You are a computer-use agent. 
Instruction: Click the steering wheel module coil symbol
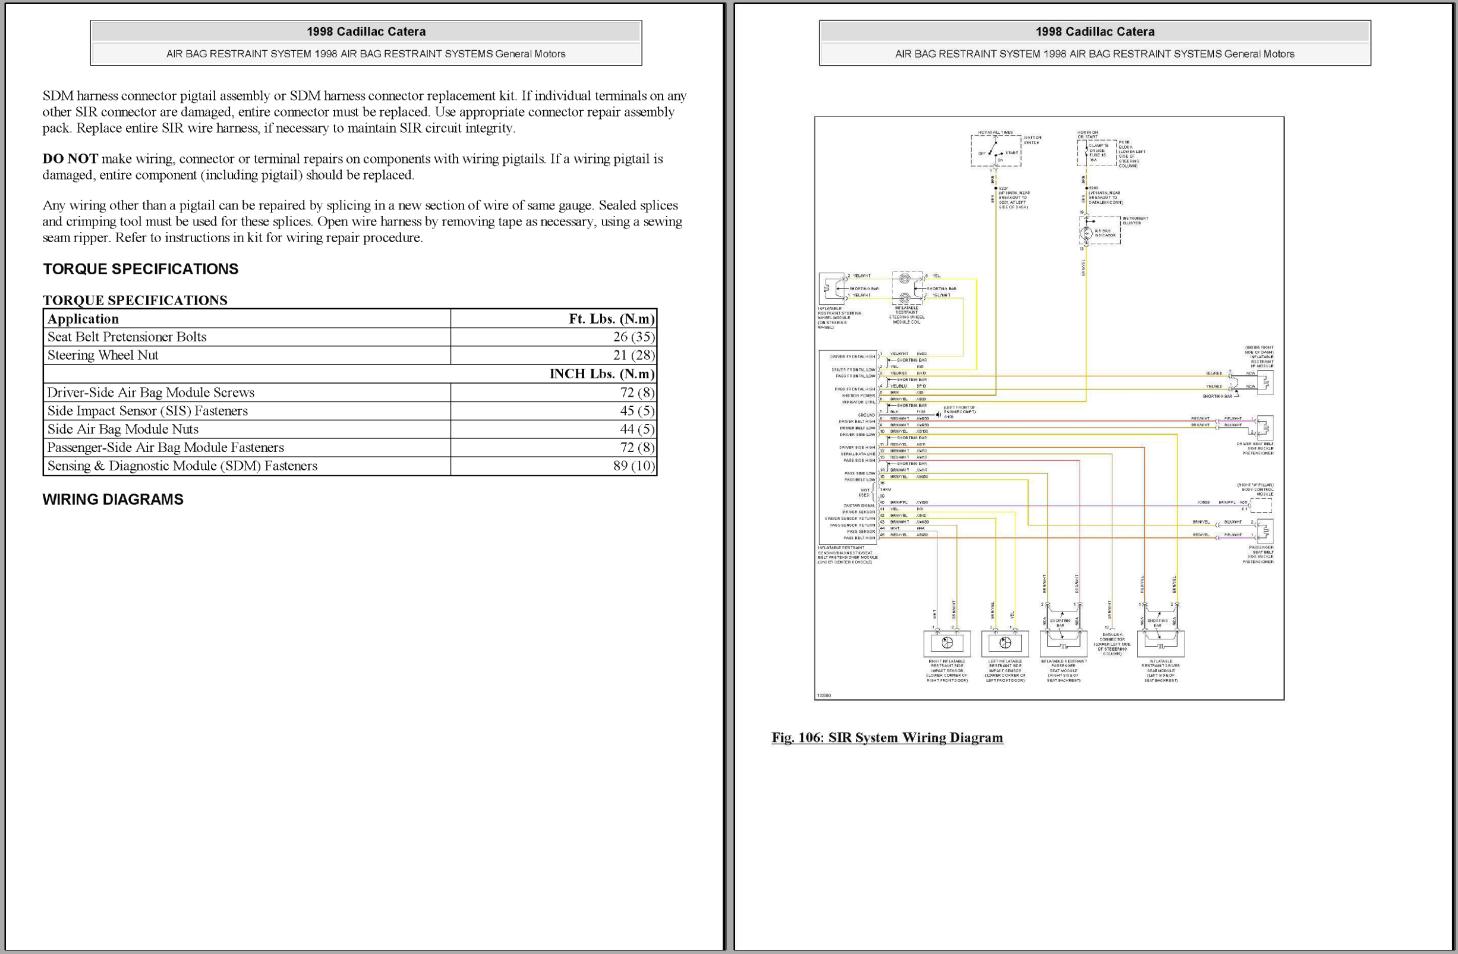pyautogui.click(x=908, y=287)
